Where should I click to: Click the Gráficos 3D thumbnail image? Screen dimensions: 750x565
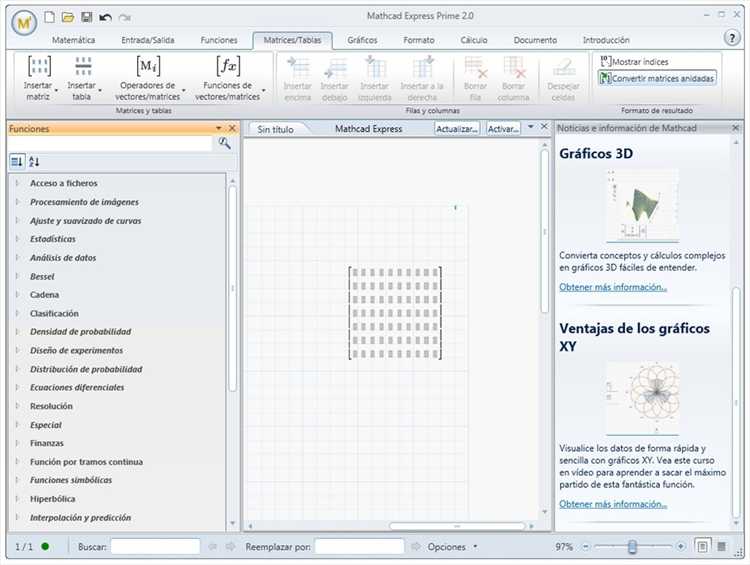coord(642,205)
